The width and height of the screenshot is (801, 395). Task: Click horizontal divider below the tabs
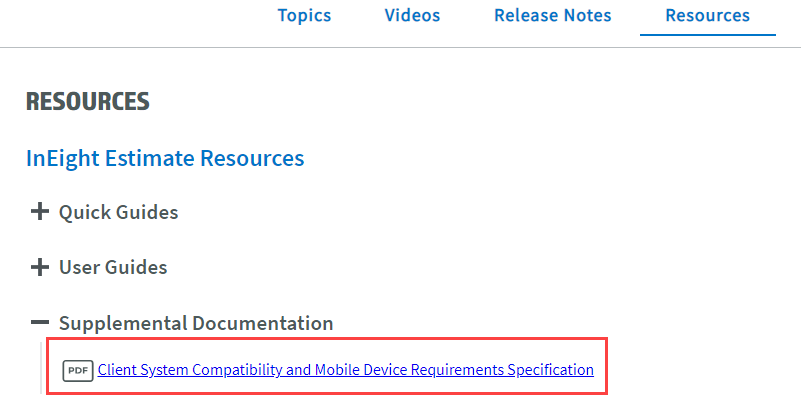tap(400, 48)
